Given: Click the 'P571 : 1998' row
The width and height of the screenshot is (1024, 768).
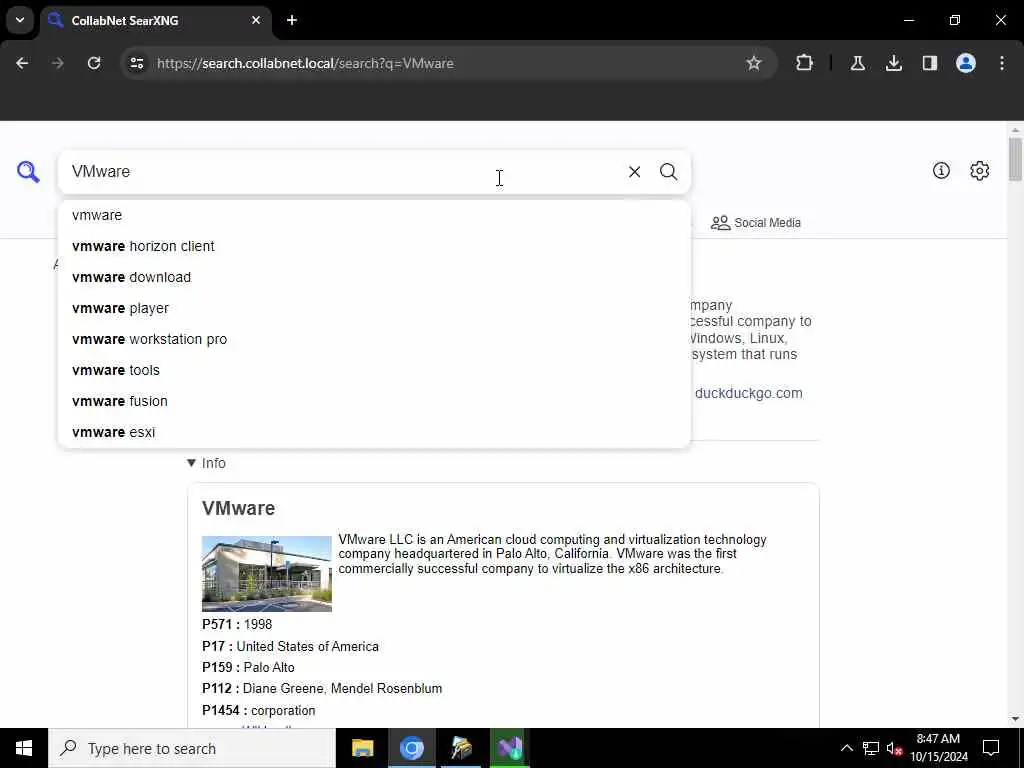Looking at the screenshot, I should tap(237, 624).
